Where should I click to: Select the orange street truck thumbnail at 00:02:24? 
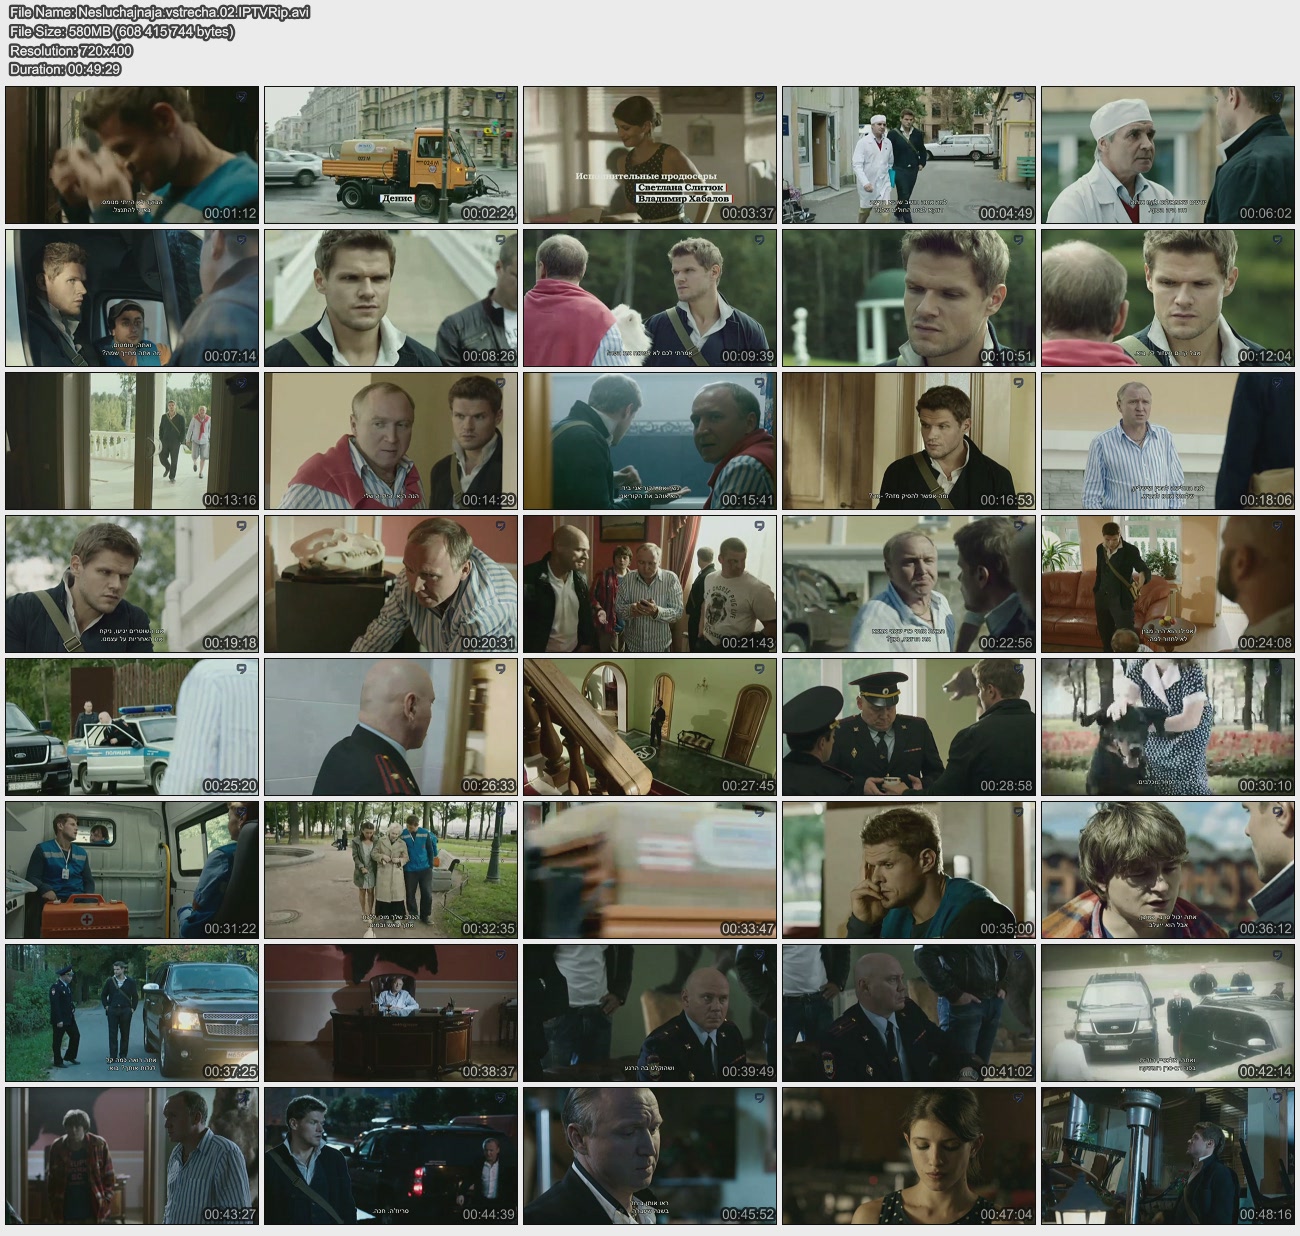391,155
